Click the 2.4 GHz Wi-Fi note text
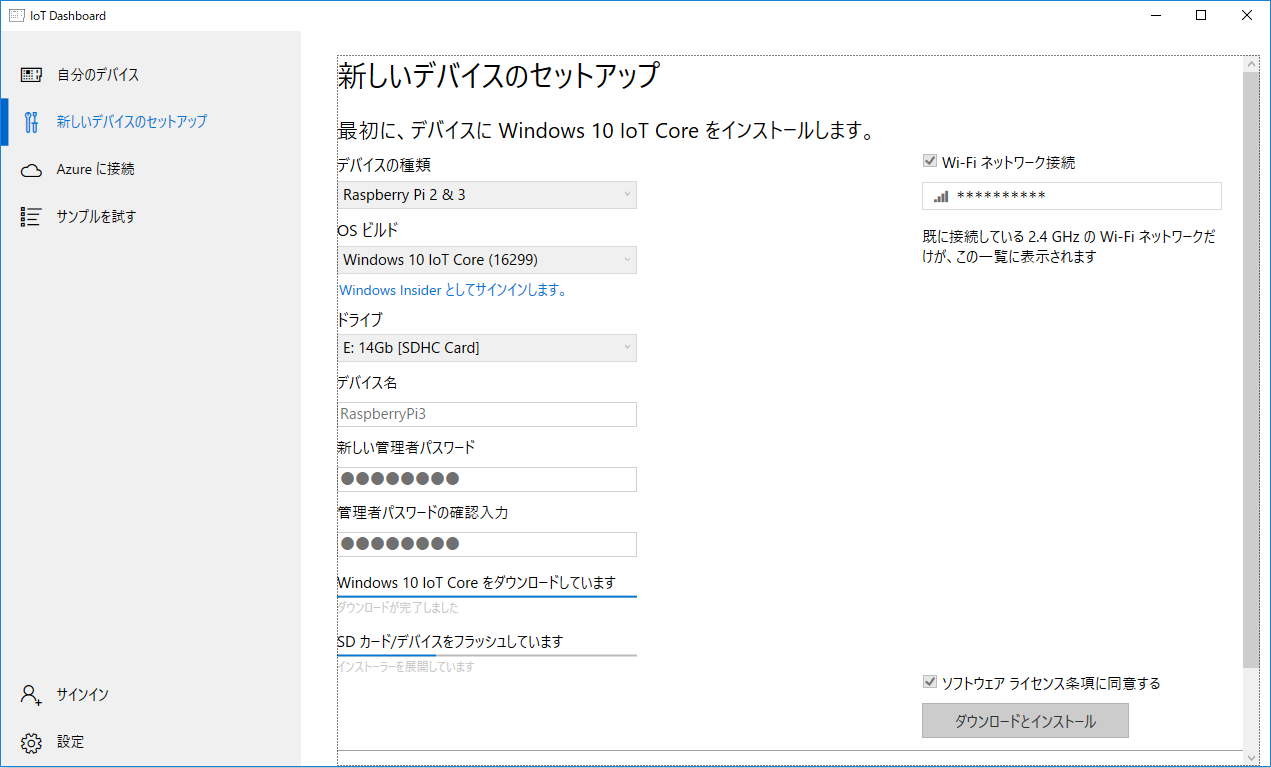Viewport: 1271px width, 768px height. pyautogui.click(x=1069, y=247)
